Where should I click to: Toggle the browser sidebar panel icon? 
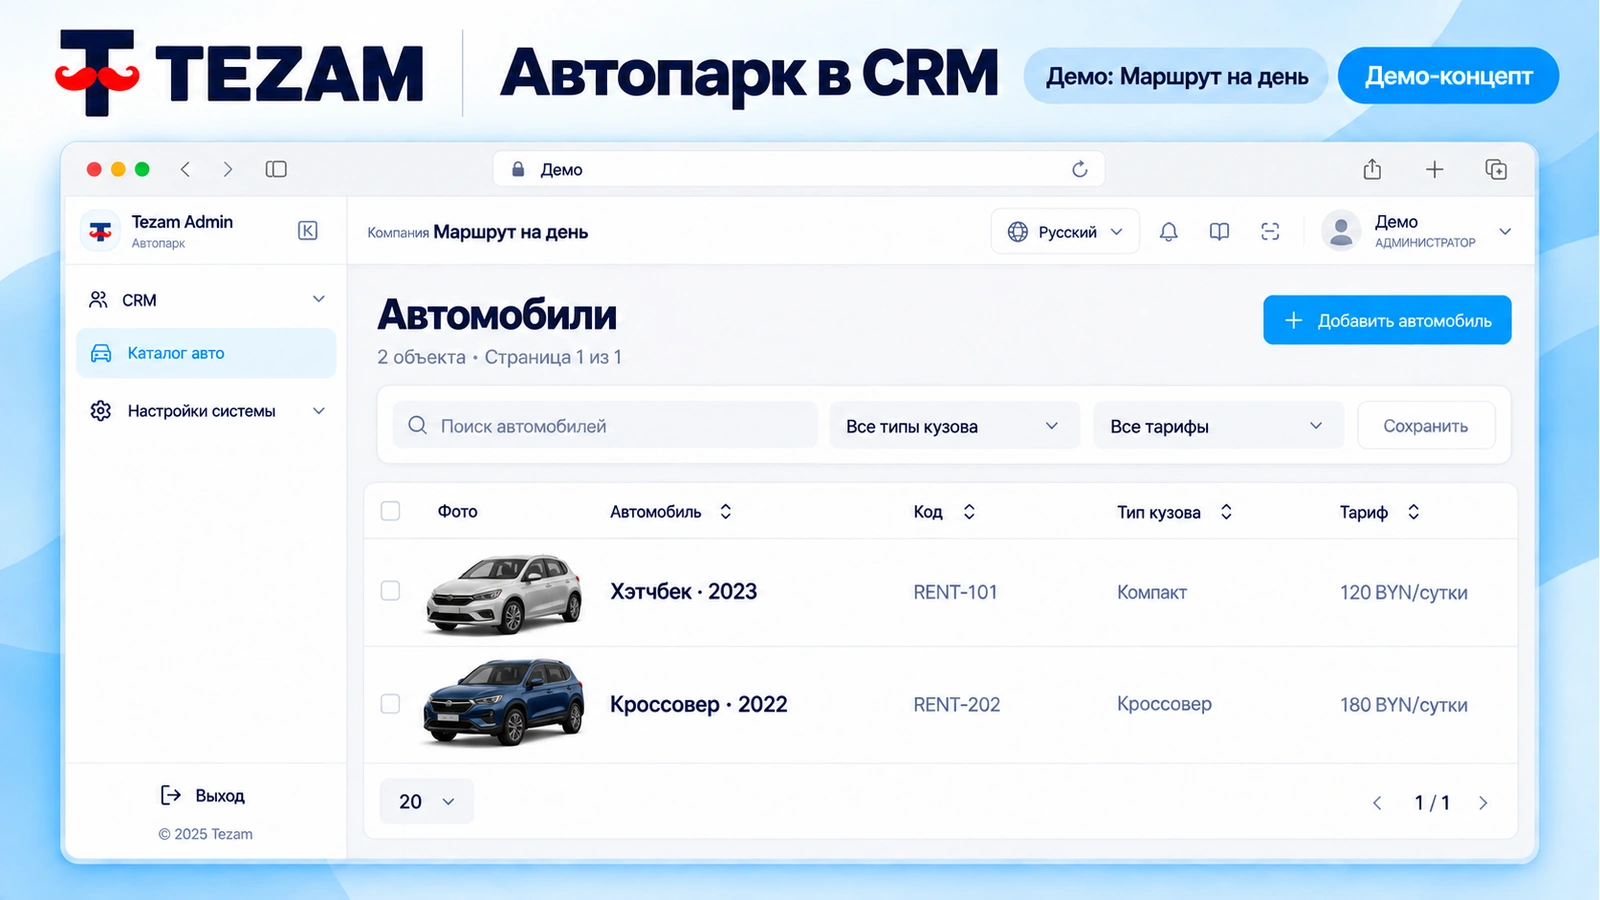tap(276, 169)
